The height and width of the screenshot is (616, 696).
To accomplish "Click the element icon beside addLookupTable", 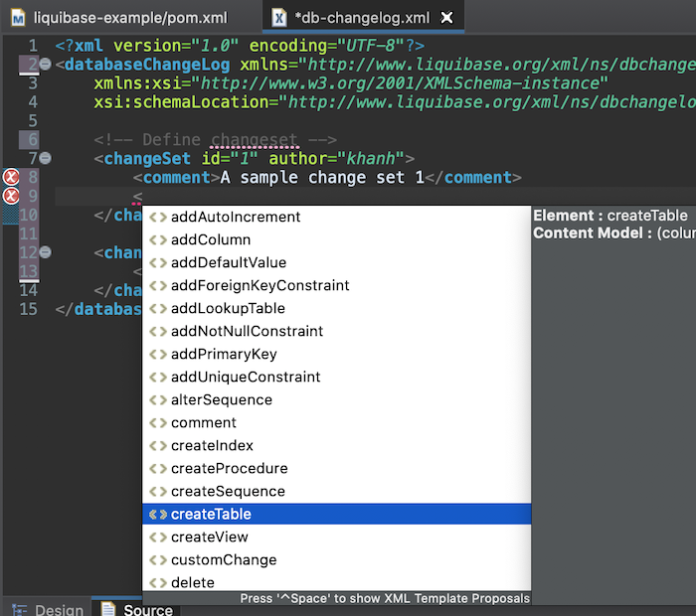I will [158, 308].
